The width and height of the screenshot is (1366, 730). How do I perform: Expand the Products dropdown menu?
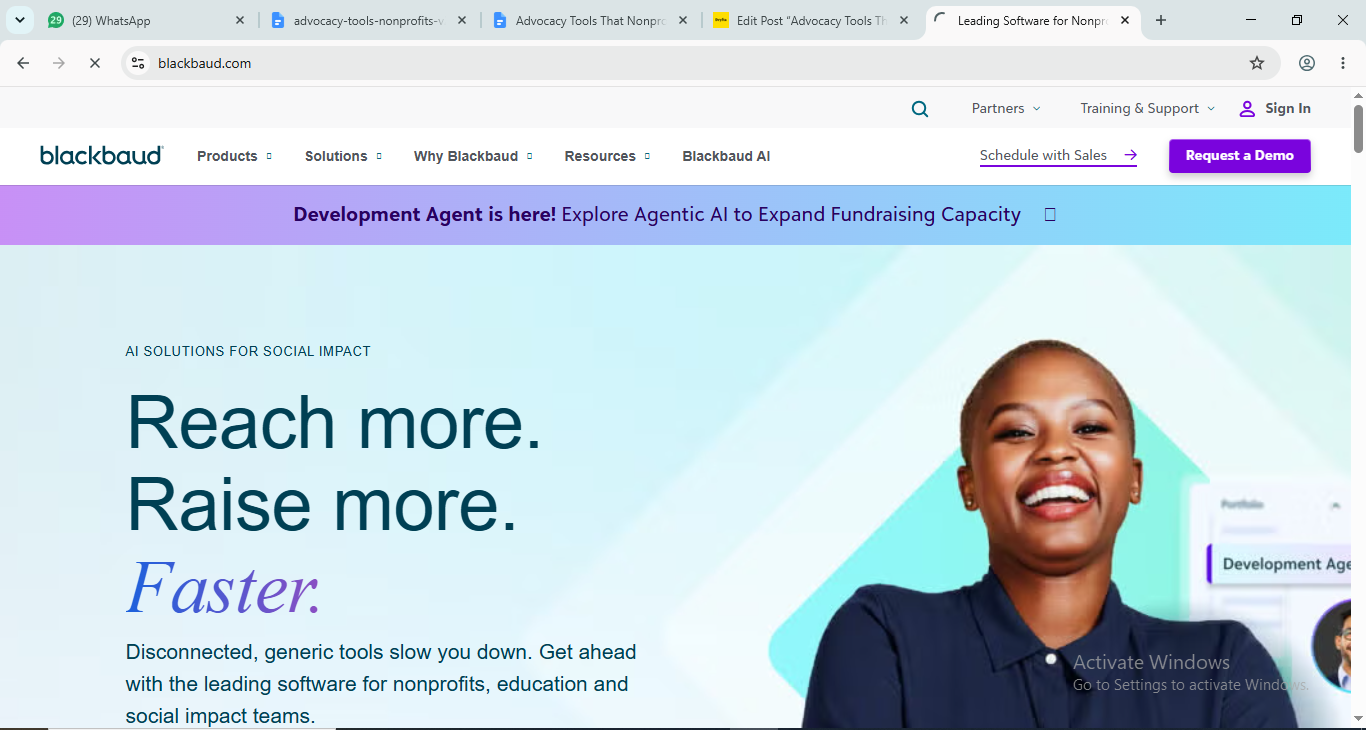click(234, 156)
